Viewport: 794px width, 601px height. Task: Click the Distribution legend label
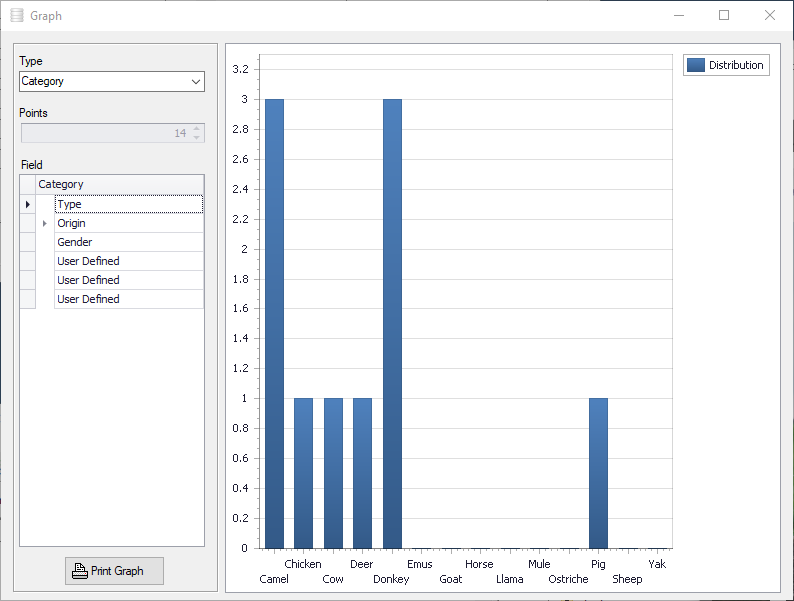click(x=736, y=65)
